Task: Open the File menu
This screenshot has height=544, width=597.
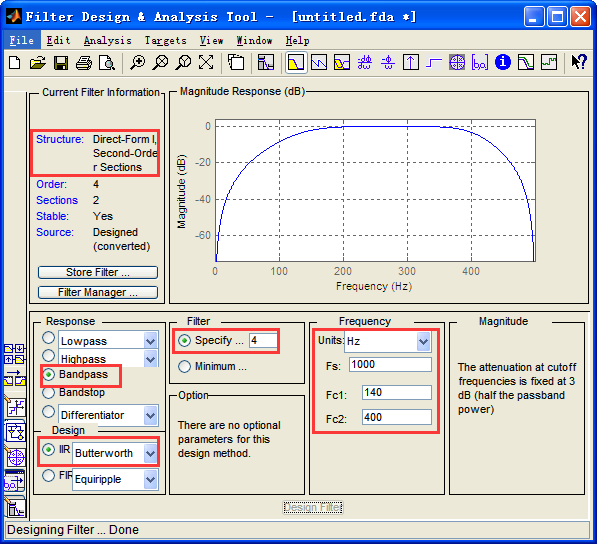Action: coord(22,40)
